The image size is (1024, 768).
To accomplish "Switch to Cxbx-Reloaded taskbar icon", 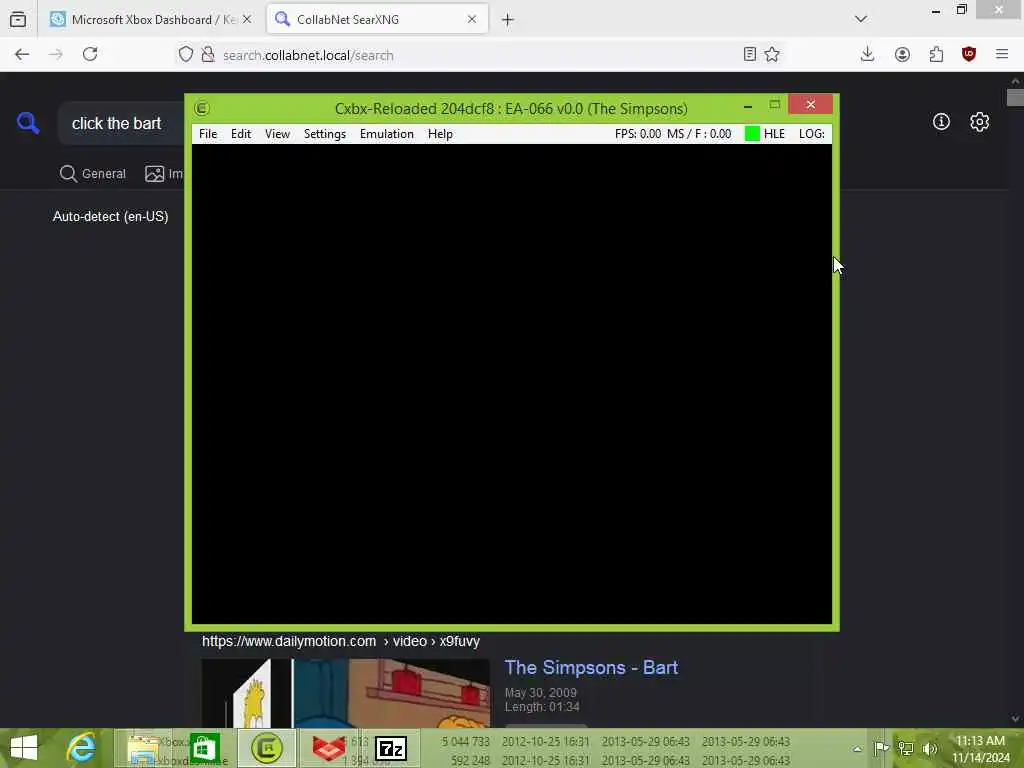I will [266, 748].
